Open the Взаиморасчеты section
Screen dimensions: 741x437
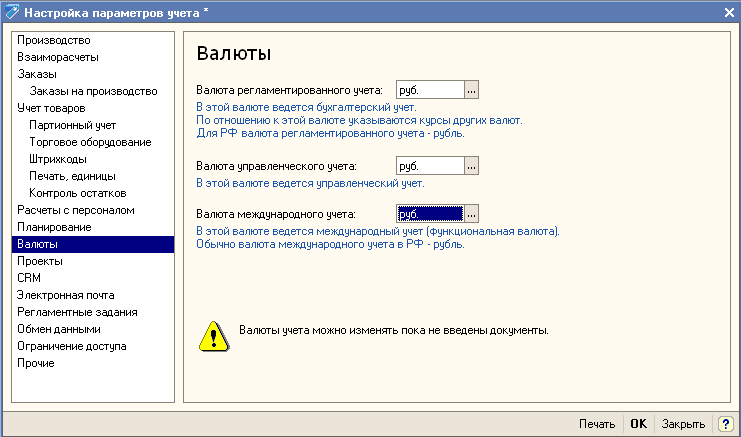tap(93, 57)
